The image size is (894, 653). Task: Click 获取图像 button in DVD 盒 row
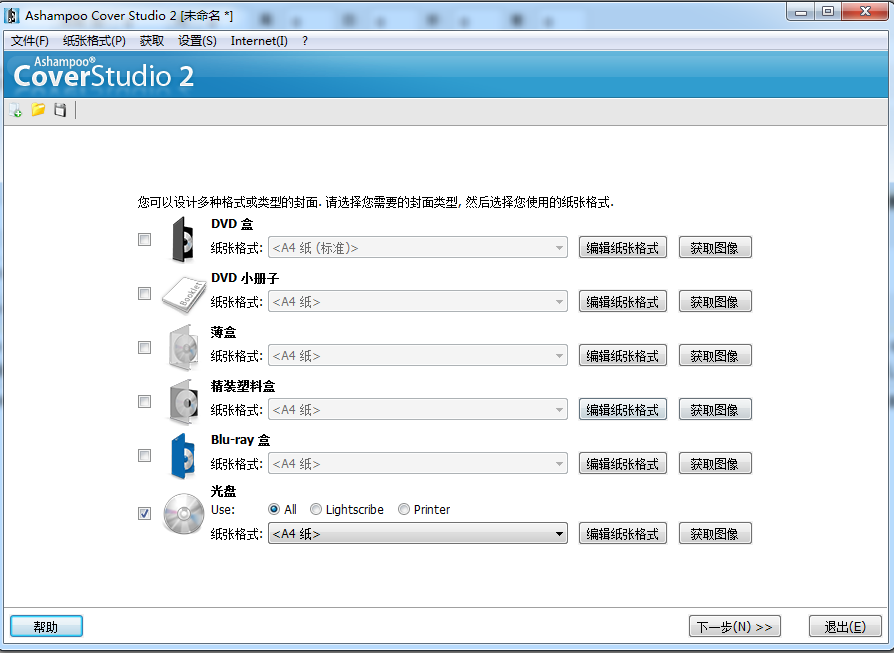[714, 248]
